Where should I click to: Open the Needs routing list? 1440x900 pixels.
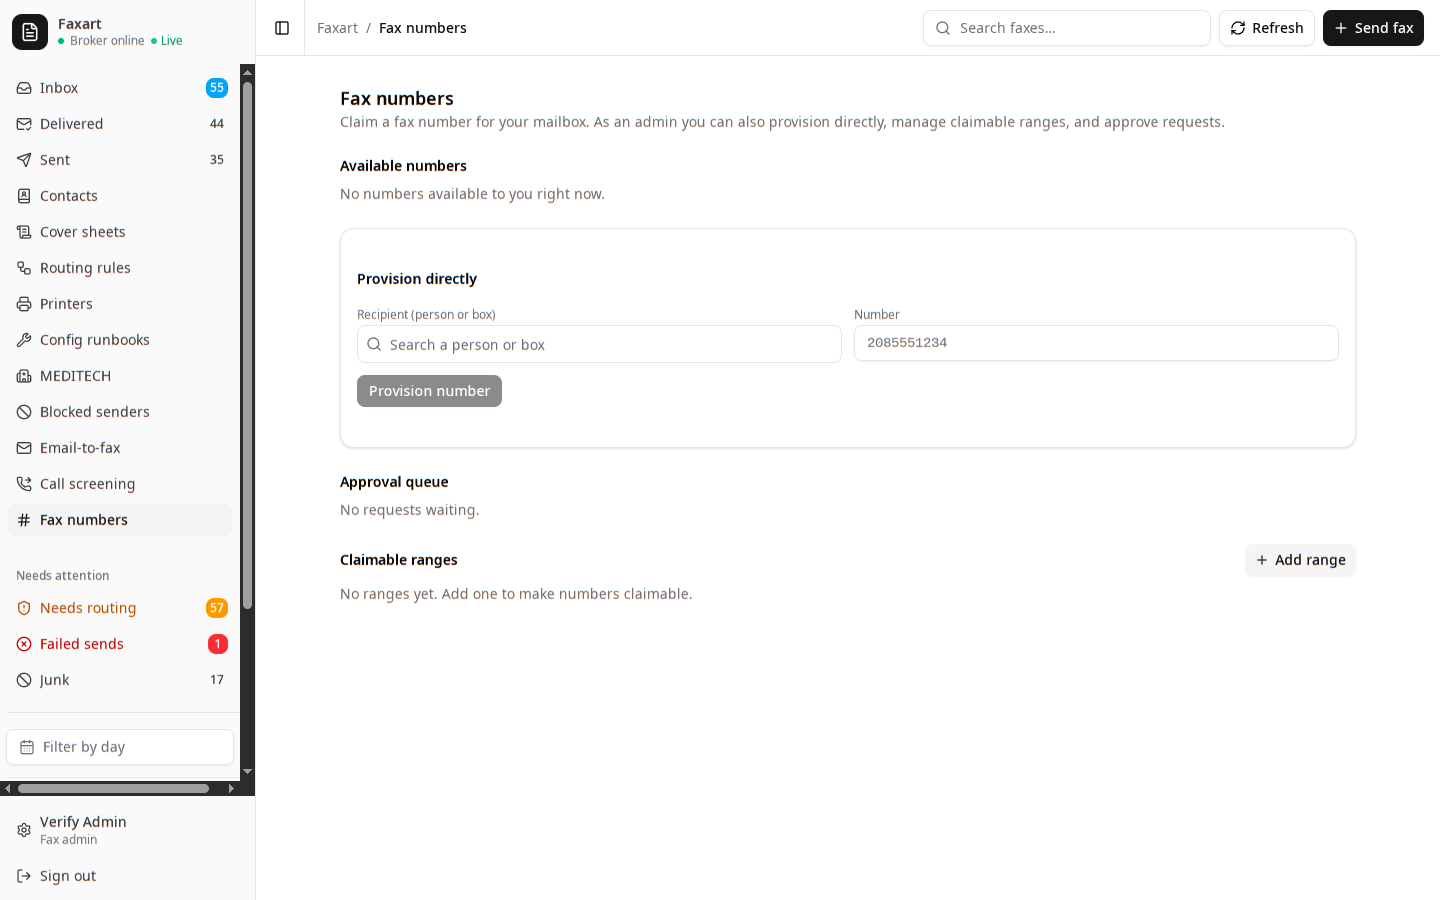coord(120,608)
